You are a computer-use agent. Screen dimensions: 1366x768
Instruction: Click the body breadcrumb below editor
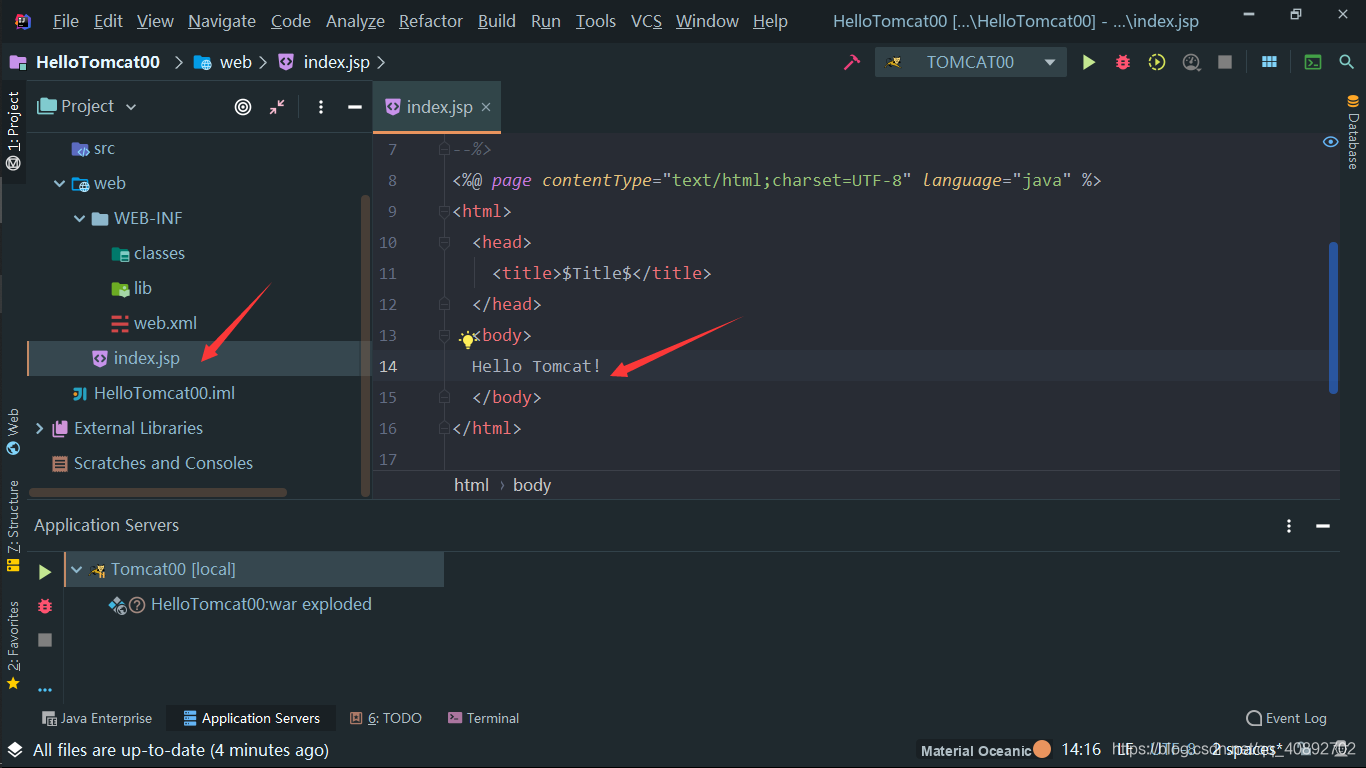tap(532, 485)
